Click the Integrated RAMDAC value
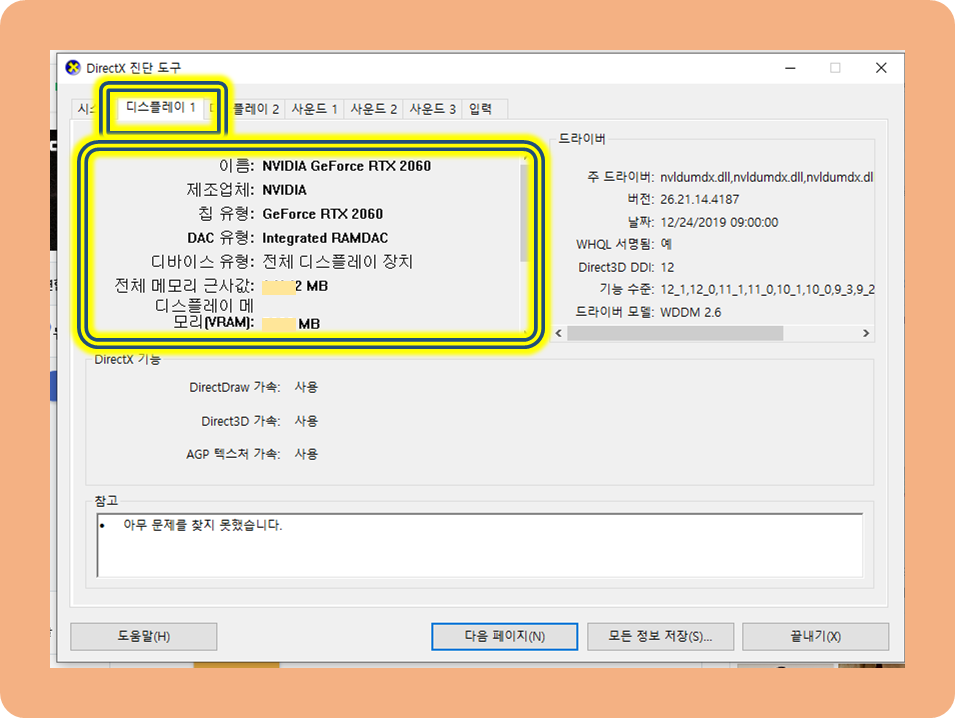Image resolution: width=955 pixels, height=718 pixels. 325,238
